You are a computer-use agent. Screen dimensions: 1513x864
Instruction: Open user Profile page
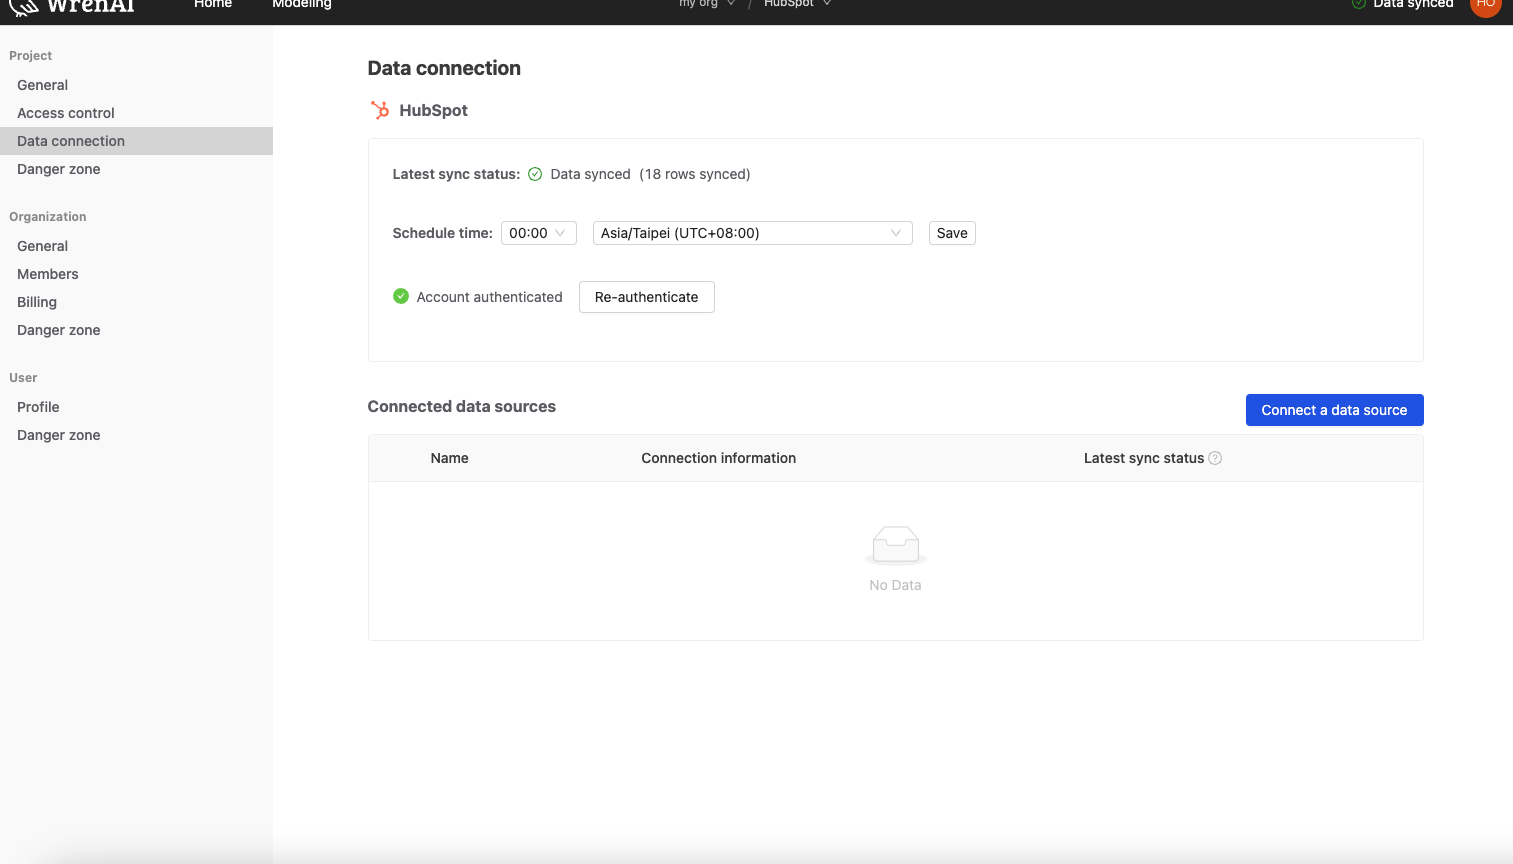136,407
